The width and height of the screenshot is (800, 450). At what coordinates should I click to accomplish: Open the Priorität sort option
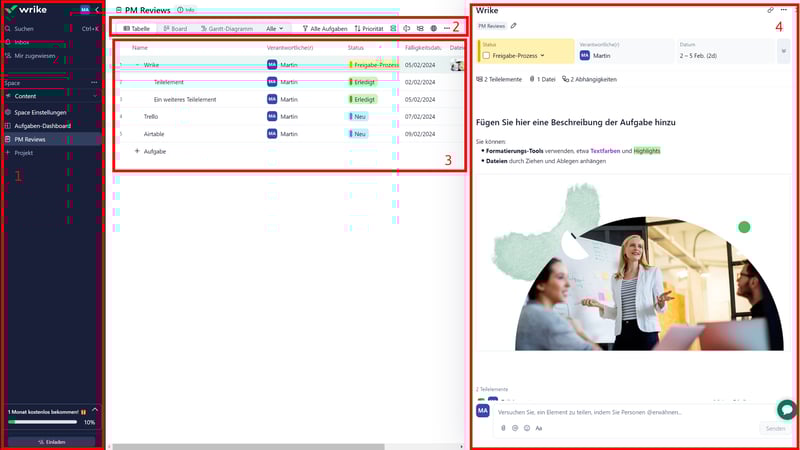point(369,29)
